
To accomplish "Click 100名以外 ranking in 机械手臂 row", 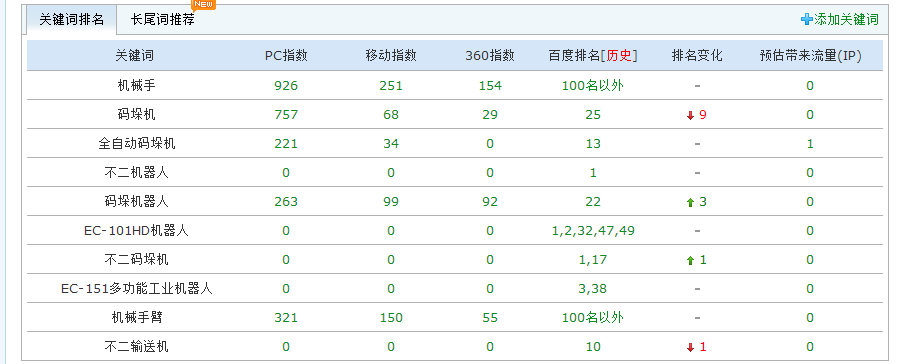I will (593, 317).
